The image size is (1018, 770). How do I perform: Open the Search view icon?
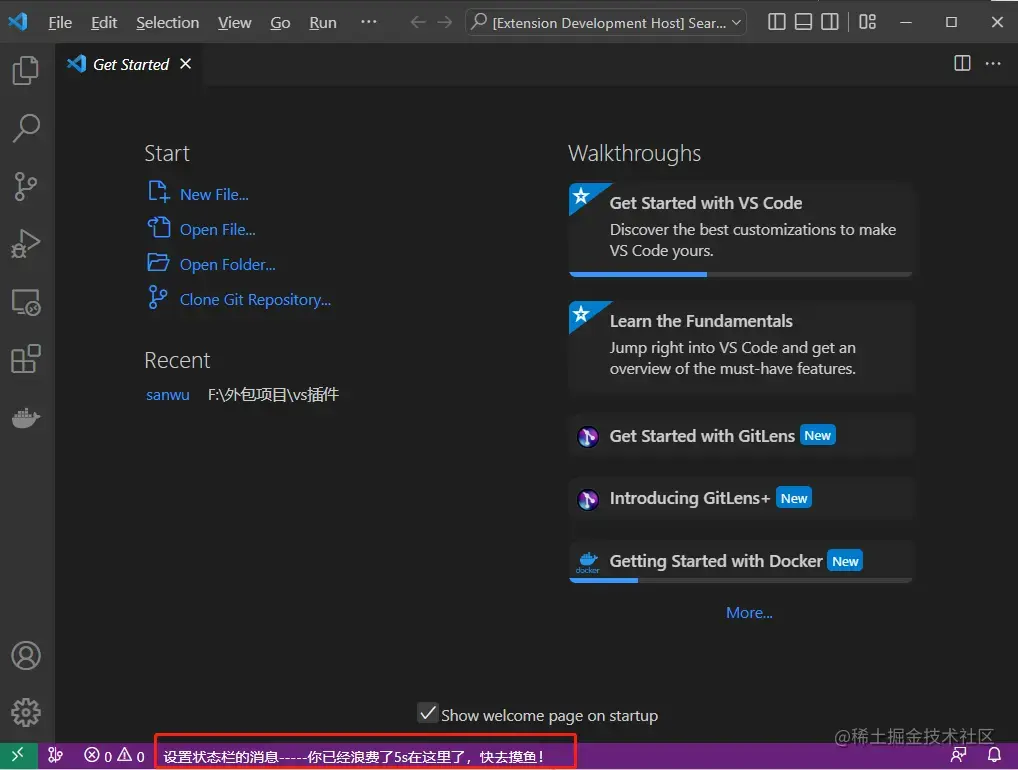[26, 128]
